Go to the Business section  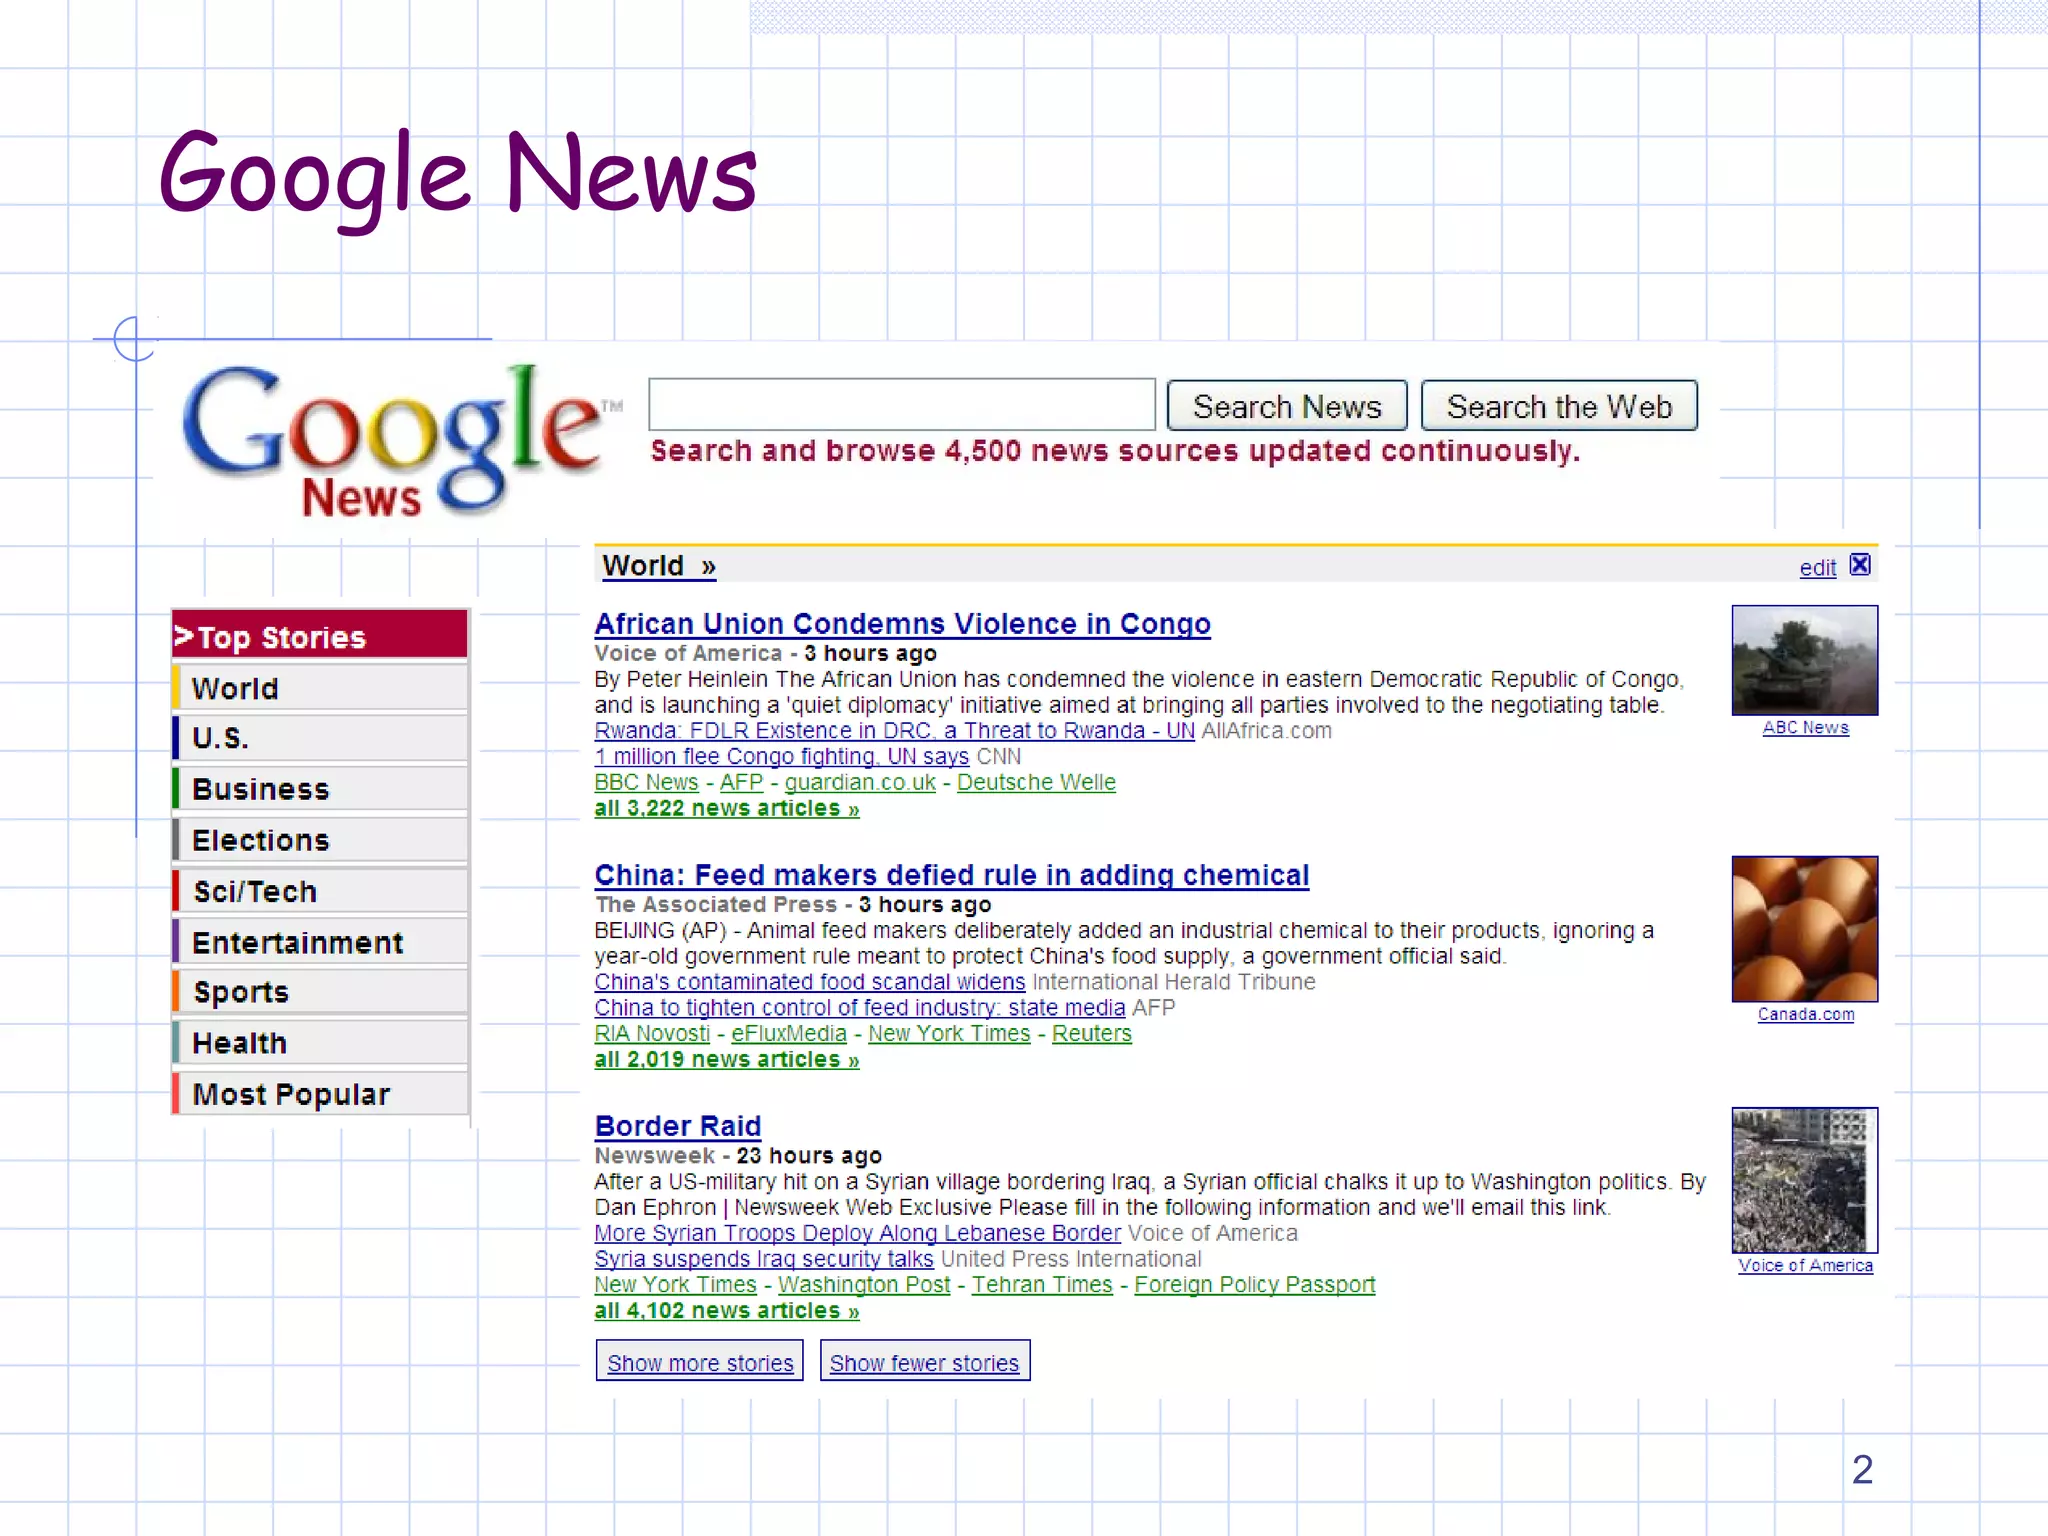320,789
